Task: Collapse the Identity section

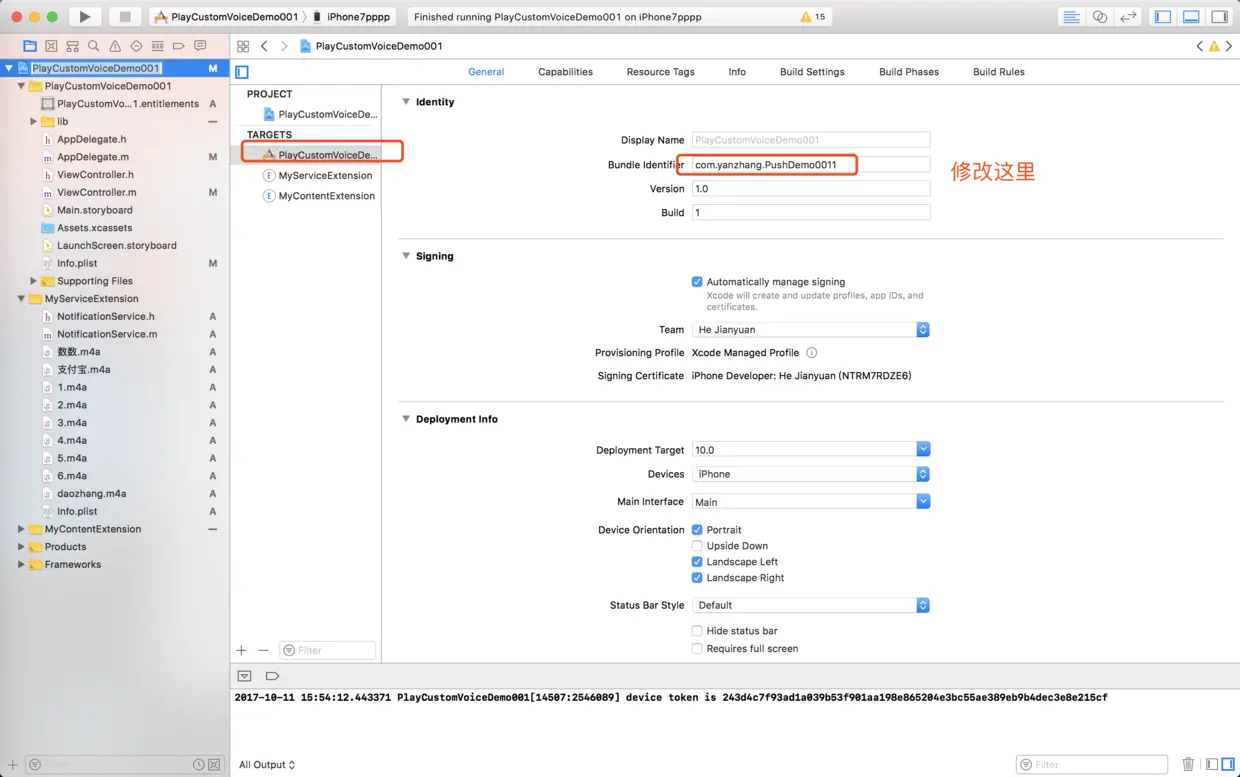Action: point(406,102)
